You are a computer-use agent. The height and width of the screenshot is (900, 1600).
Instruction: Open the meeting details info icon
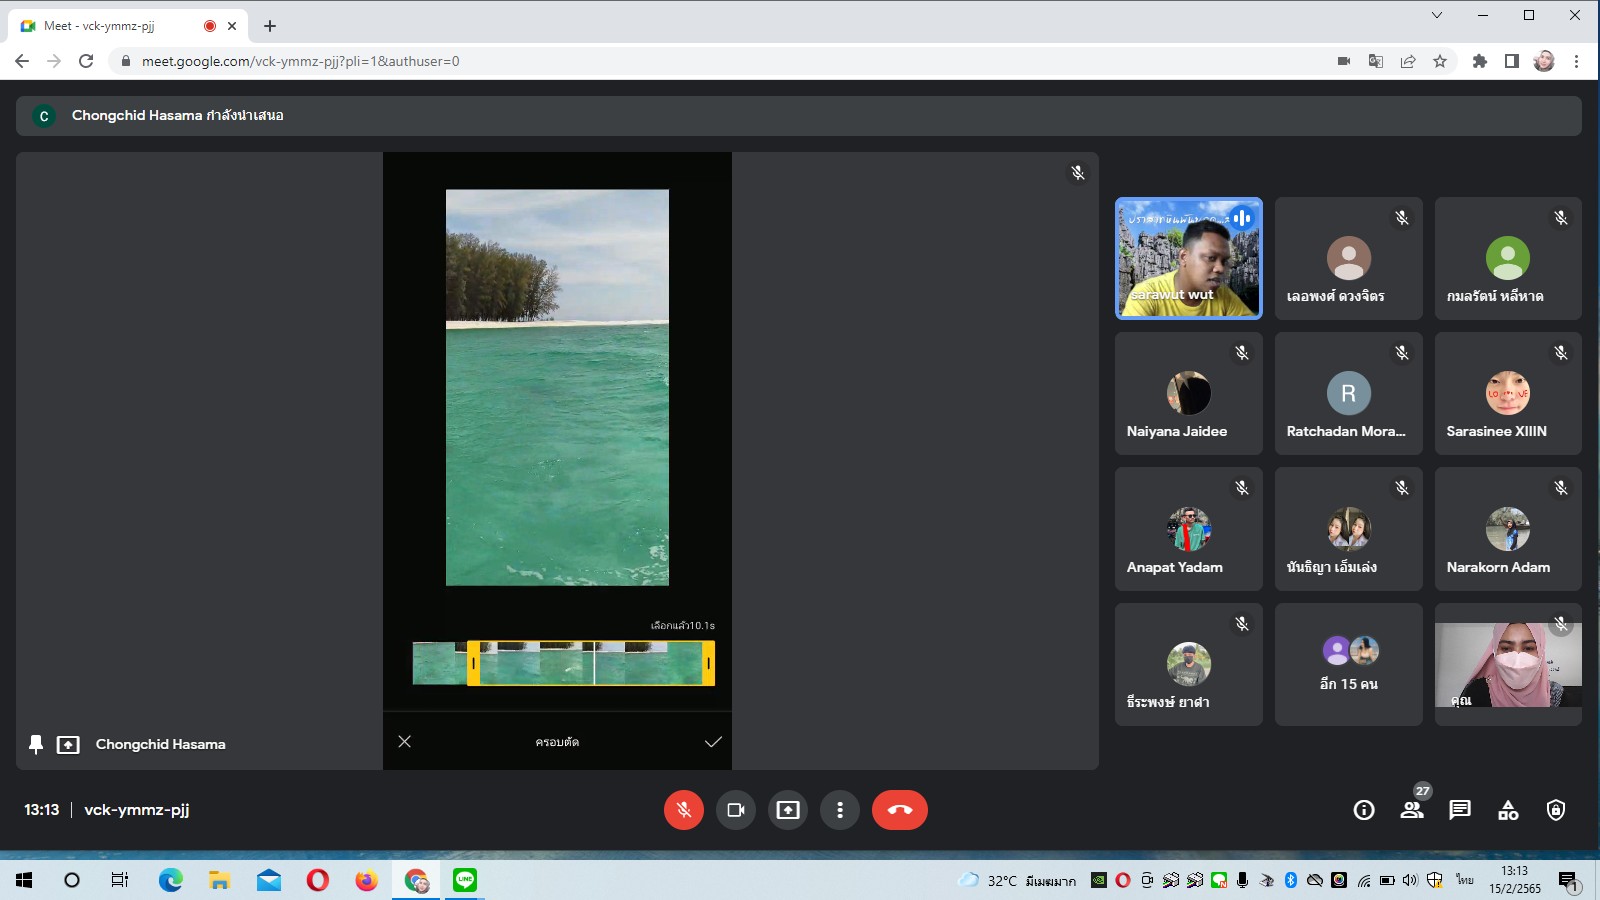point(1364,810)
